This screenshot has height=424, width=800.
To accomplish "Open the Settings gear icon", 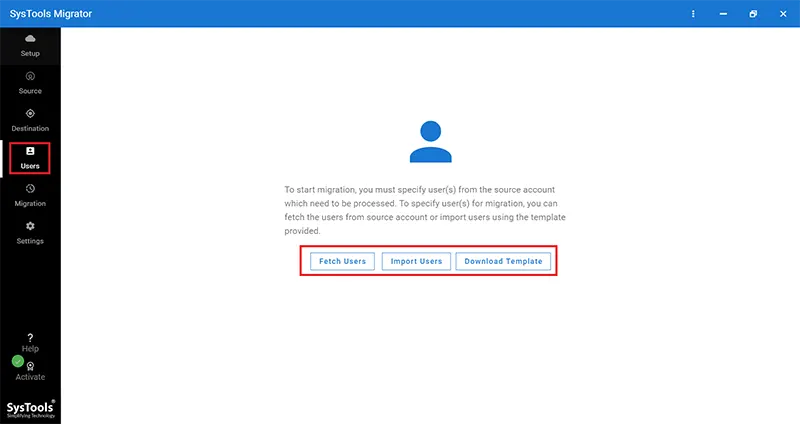I will tap(30, 226).
